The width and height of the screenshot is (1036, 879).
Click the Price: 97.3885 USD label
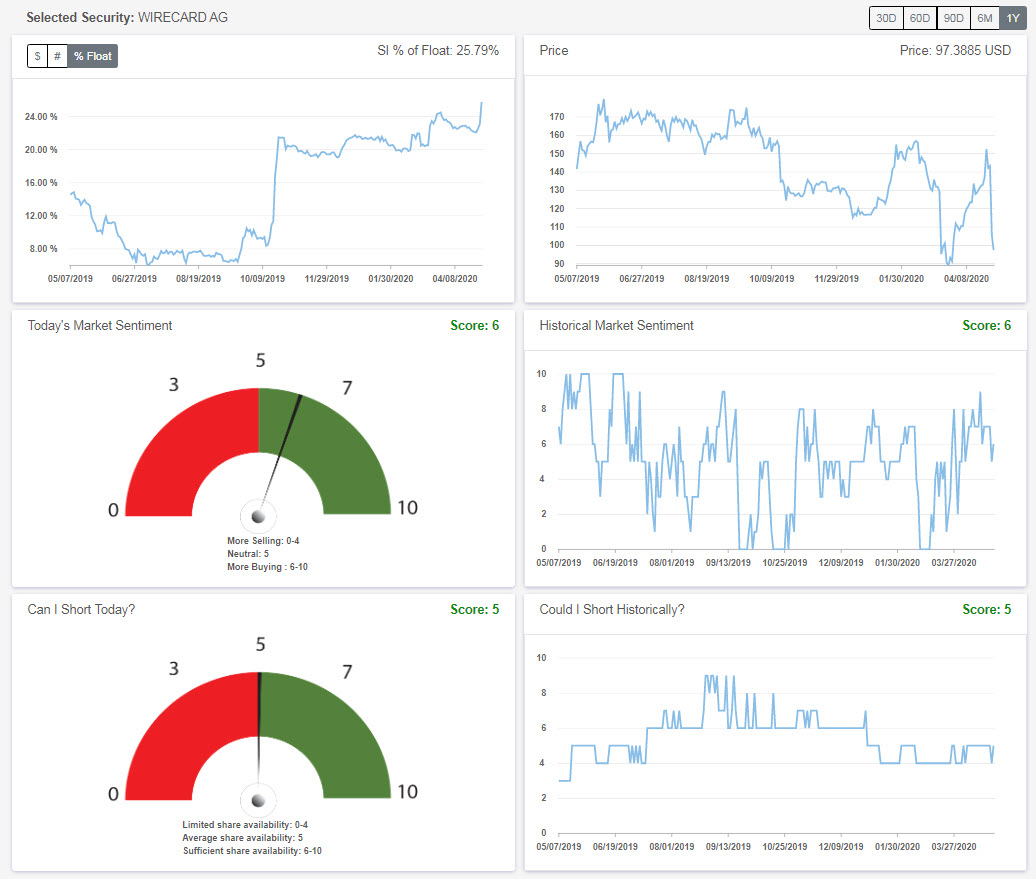pyautogui.click(x=958, y=50)
